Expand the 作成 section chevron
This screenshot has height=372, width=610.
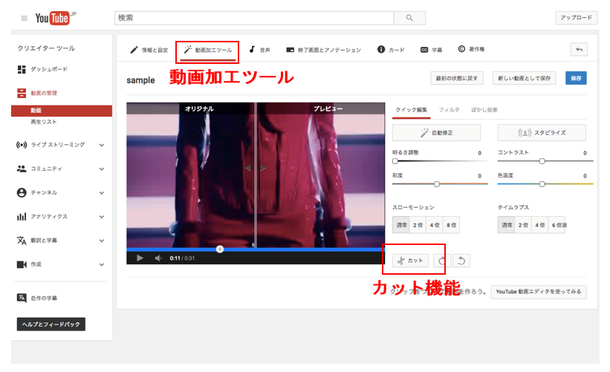tap(102, 265)
